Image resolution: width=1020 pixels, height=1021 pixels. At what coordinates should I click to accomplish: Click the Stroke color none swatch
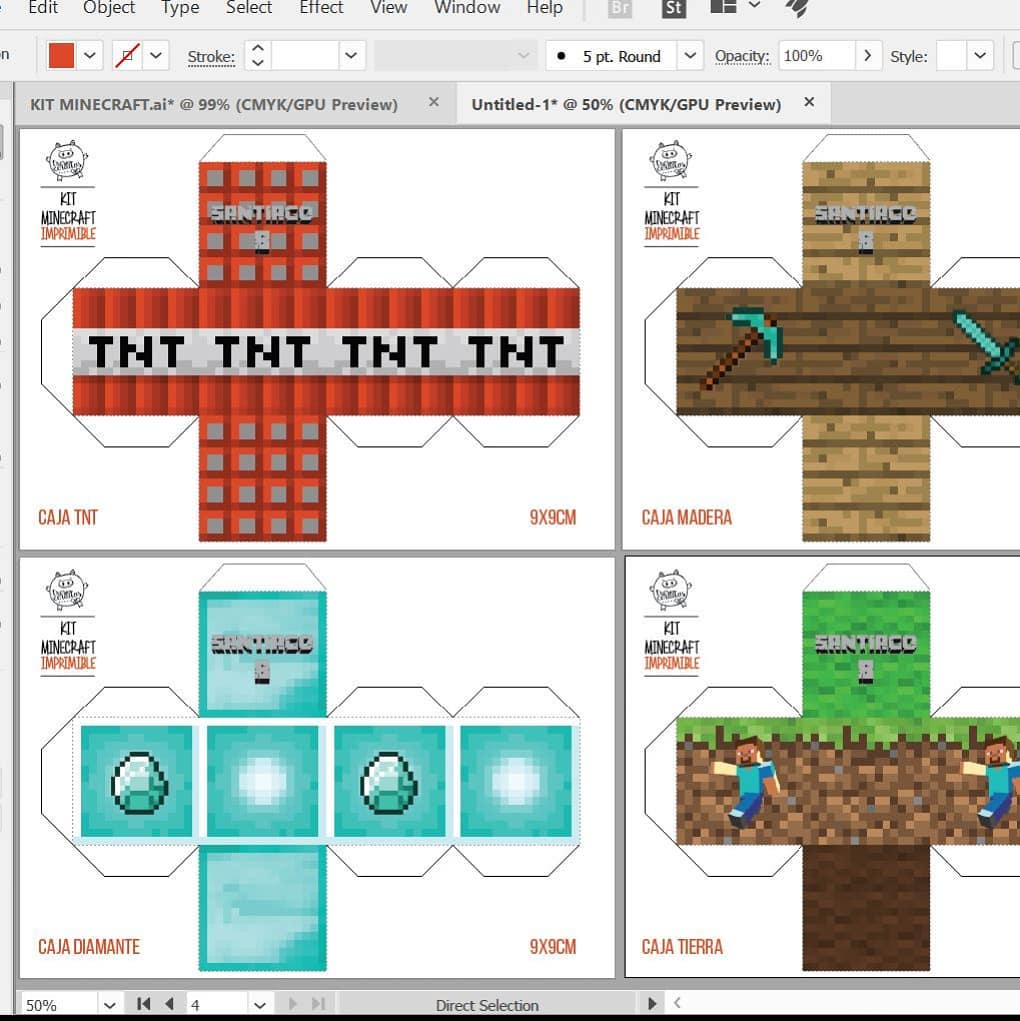(128, 55)
